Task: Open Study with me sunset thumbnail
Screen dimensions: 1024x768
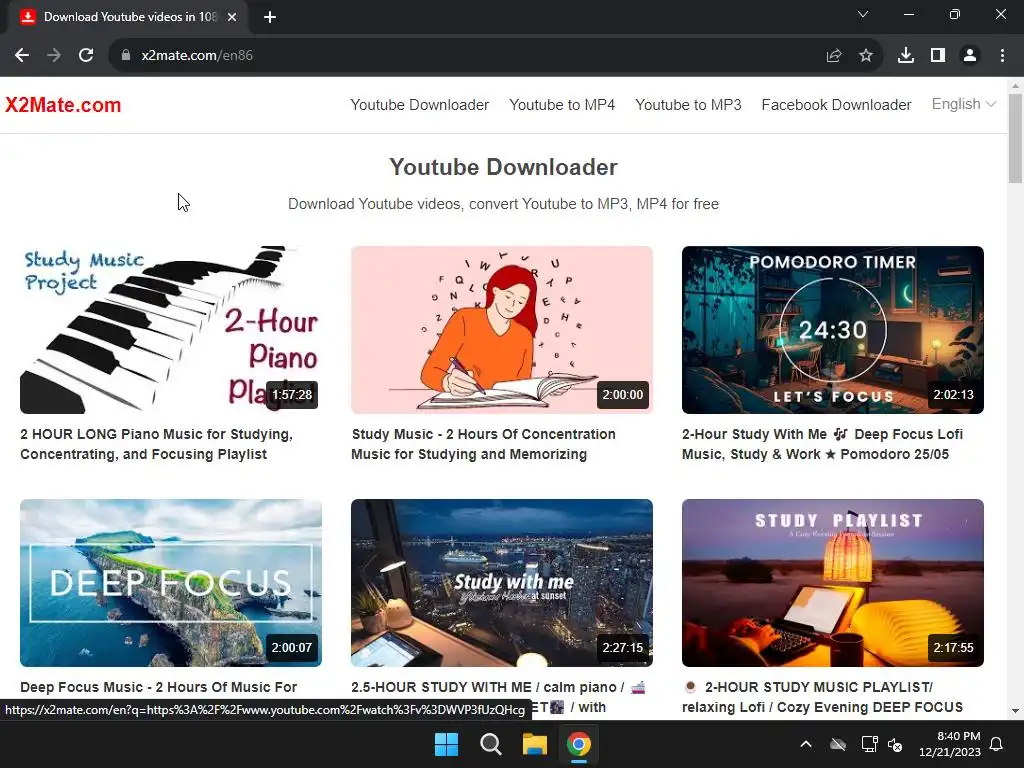Action: 502,583
